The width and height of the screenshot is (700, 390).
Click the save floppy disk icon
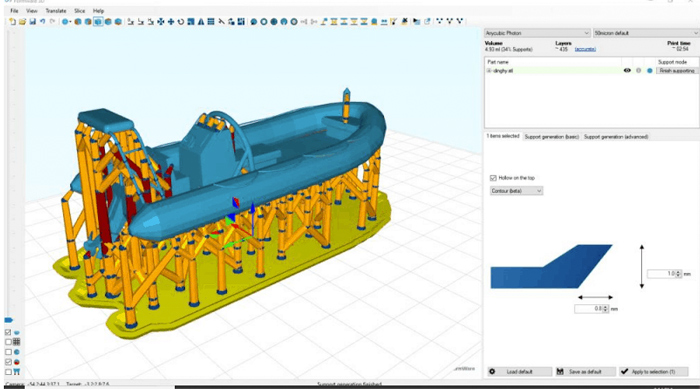pyautogui.click(x=33, y=21)
